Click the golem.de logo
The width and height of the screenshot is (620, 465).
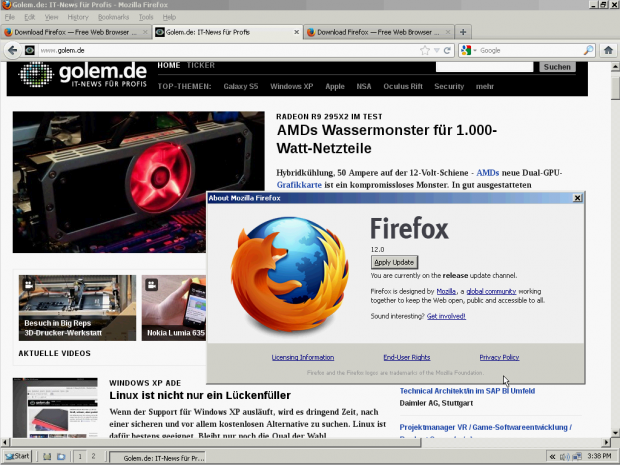[83, 74]
